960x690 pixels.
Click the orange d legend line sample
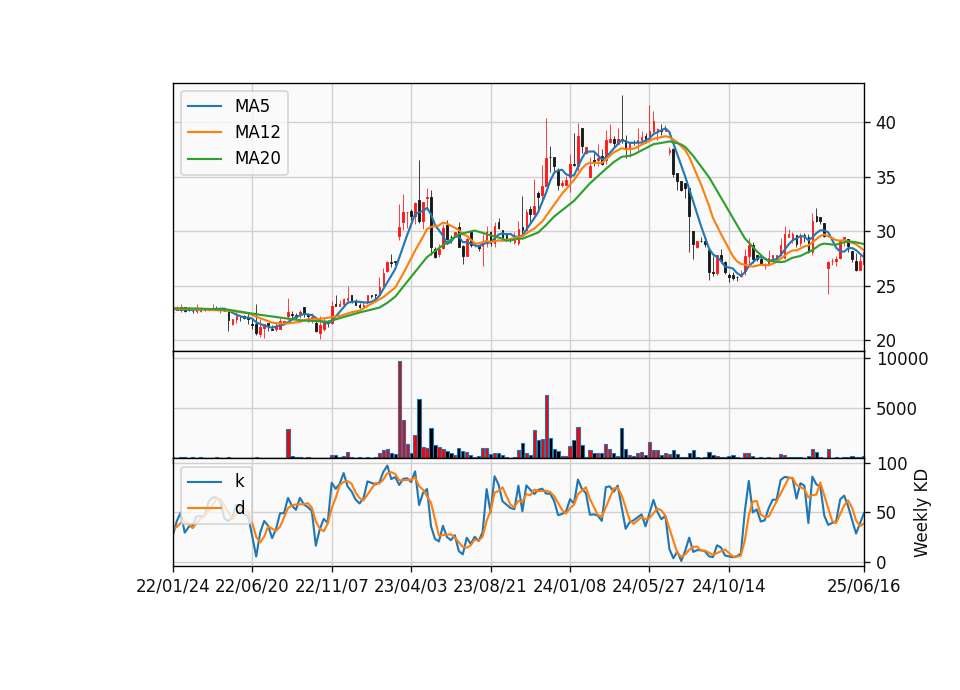[204, 507]
